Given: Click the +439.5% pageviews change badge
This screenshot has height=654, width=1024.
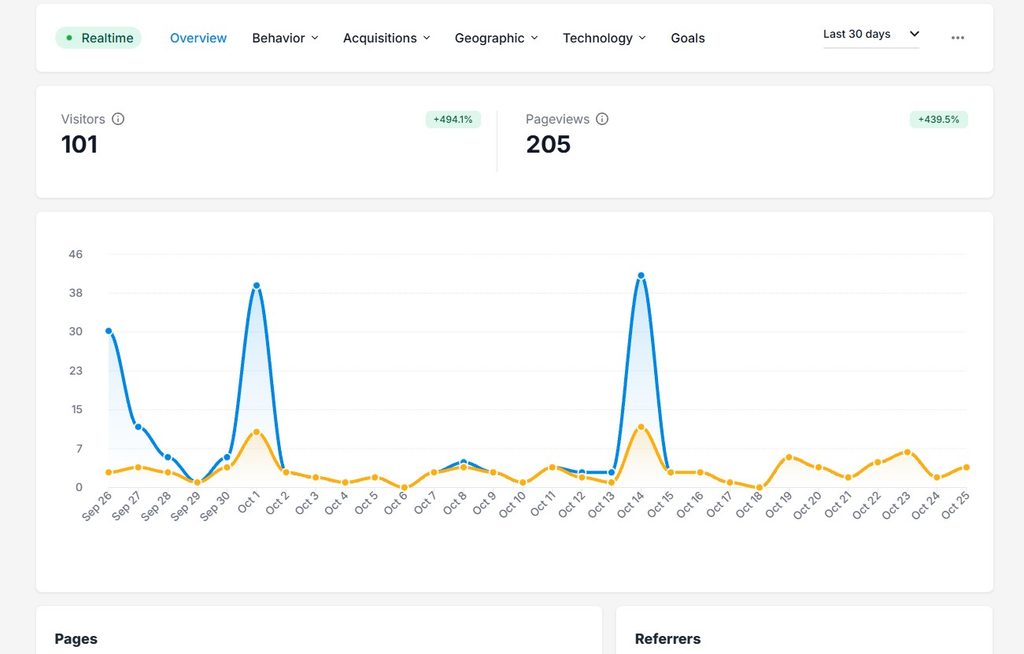Looking at the screenshot, I should click(x=938, y=120).
